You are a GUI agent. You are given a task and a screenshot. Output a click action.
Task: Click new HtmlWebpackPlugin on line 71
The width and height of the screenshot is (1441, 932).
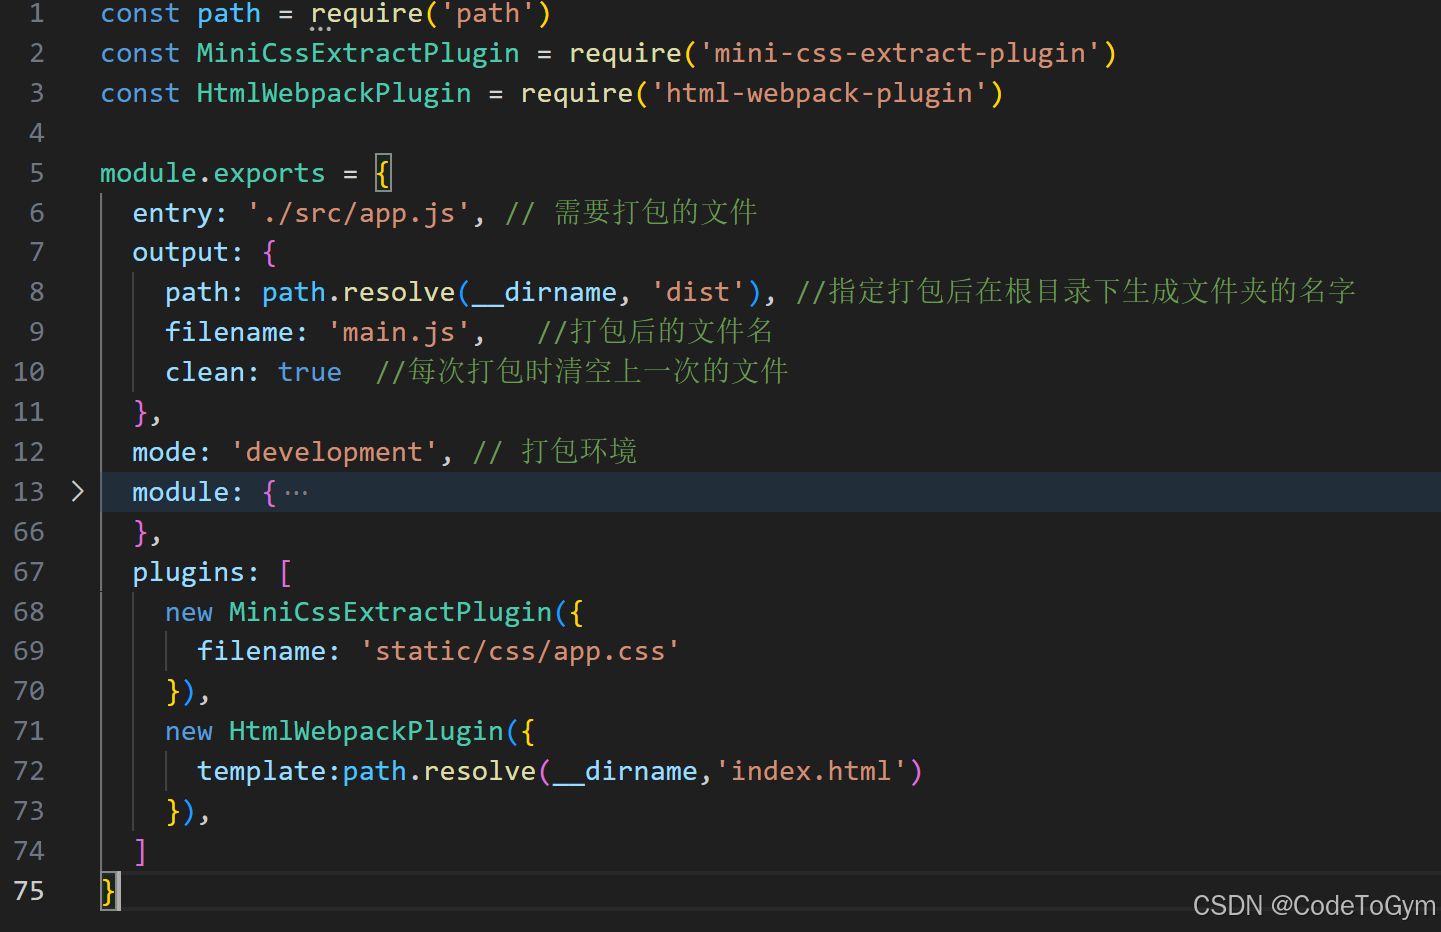coord(334,731)
